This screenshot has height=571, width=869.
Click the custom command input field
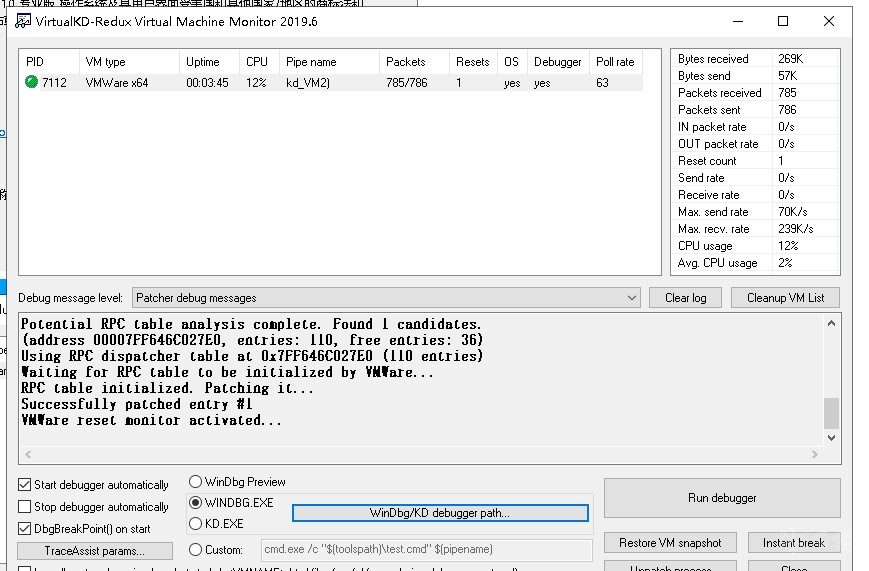[426, 549]
